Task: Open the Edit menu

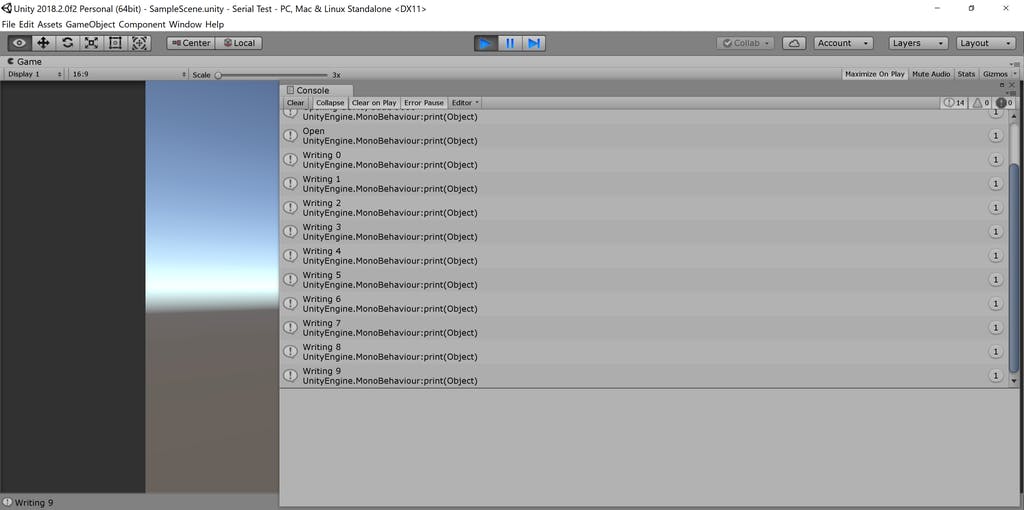Action: [27, 24]
